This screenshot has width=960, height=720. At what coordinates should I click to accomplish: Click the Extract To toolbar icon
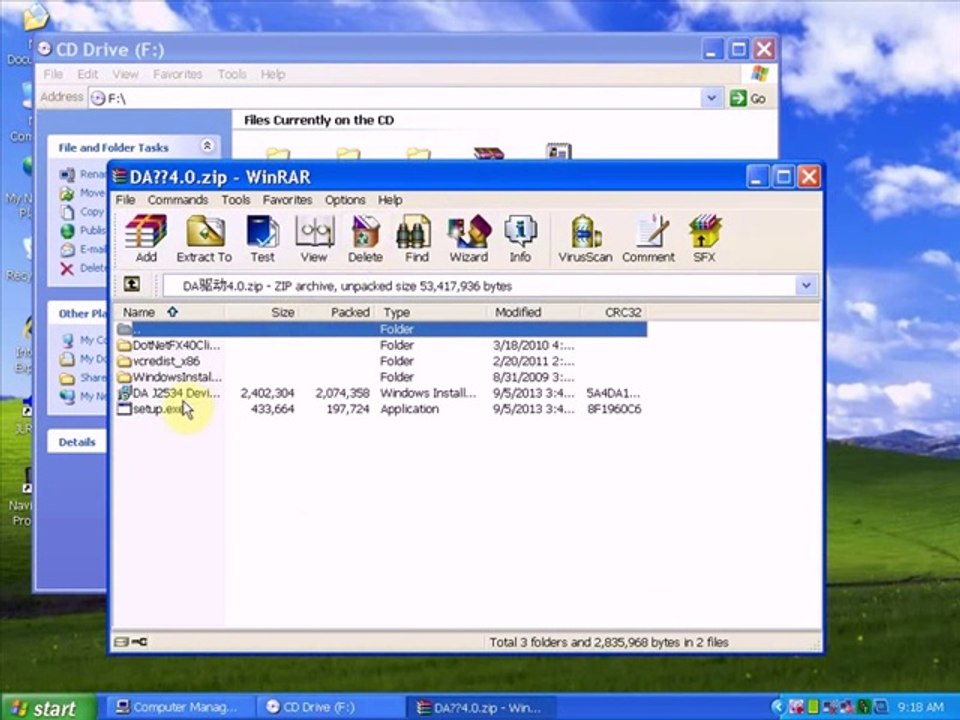(204, 239)
